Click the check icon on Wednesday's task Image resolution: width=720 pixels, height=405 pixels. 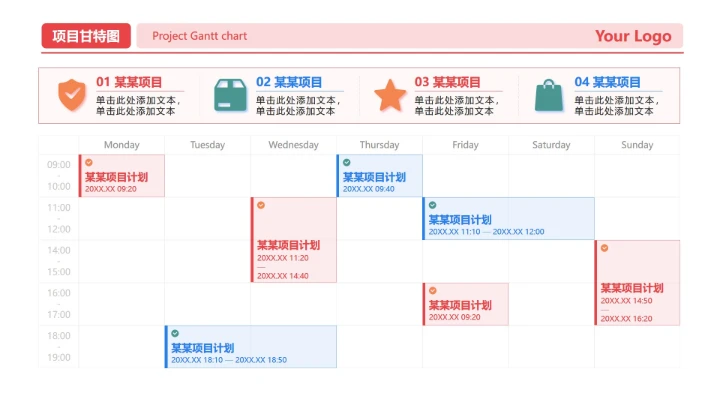pos(261,205)
